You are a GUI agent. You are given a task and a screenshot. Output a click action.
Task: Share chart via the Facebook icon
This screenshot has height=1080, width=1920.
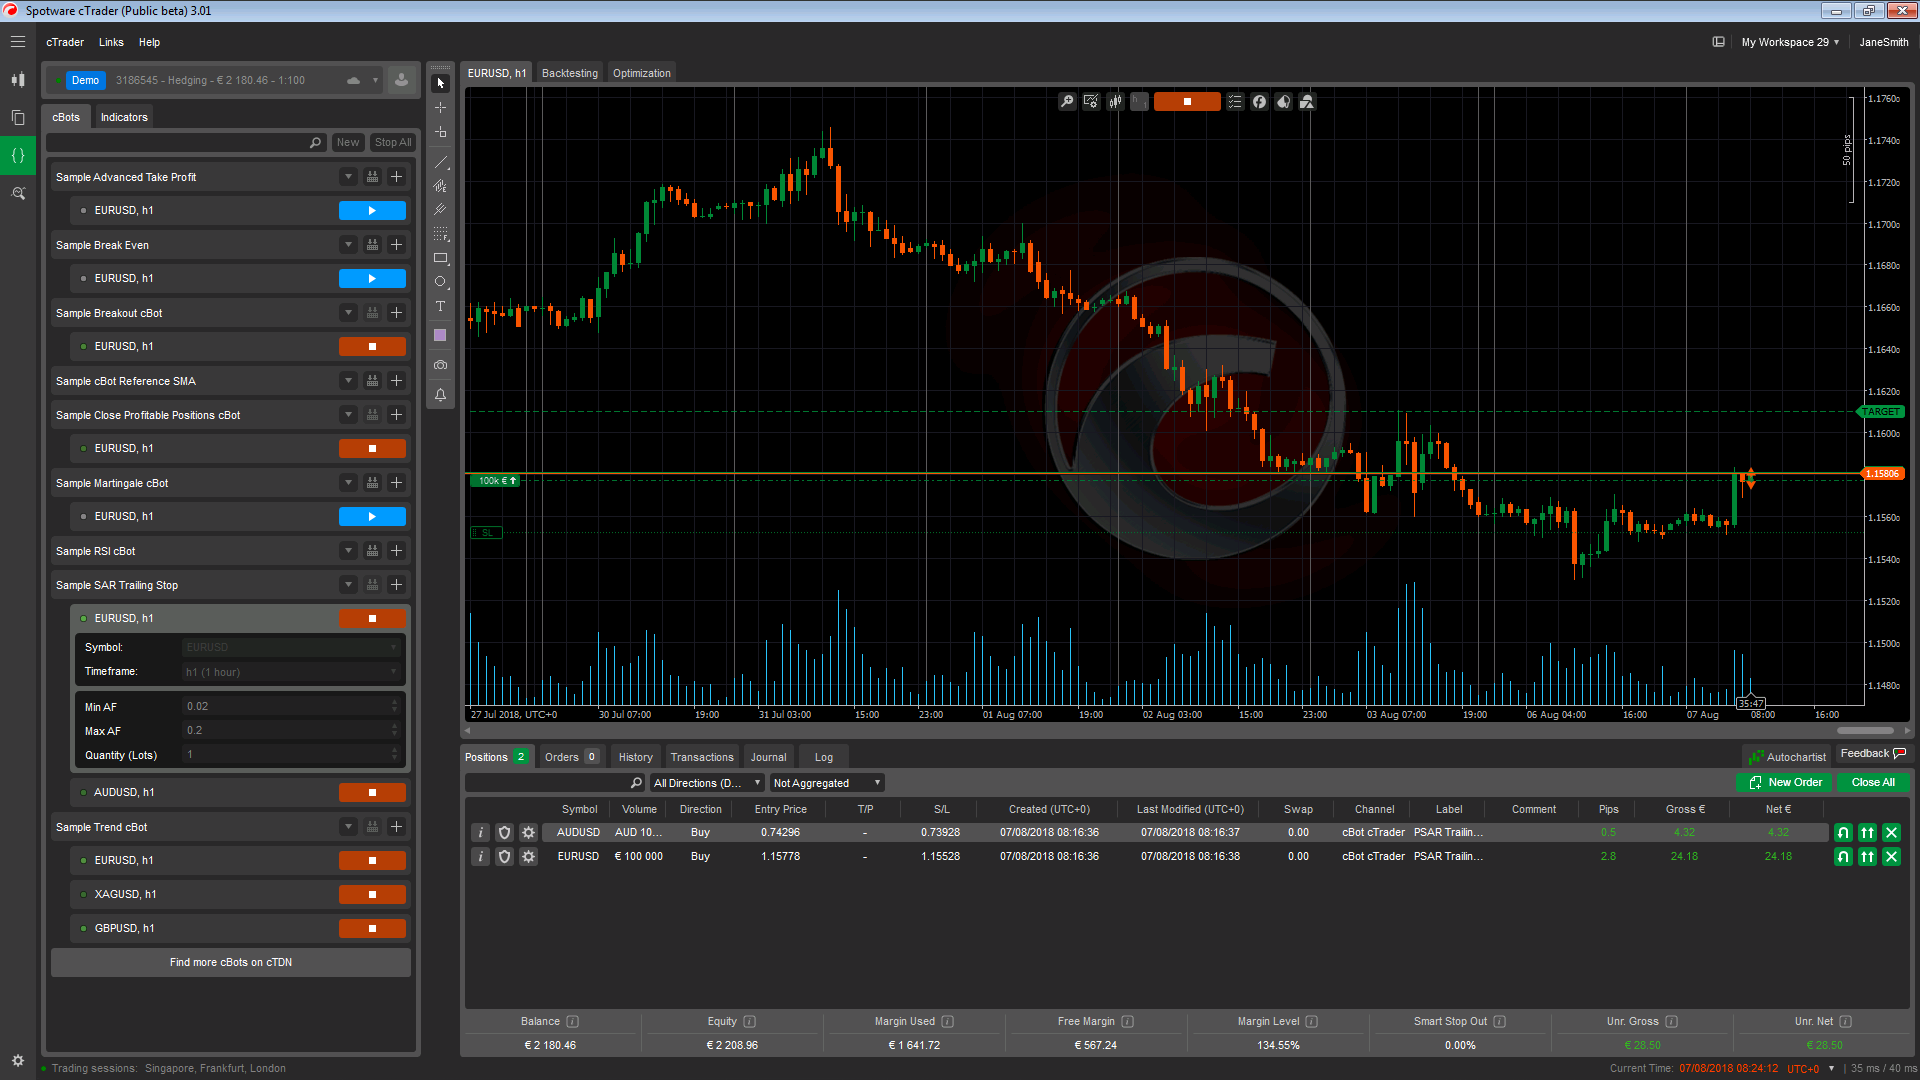[1259, 102]
